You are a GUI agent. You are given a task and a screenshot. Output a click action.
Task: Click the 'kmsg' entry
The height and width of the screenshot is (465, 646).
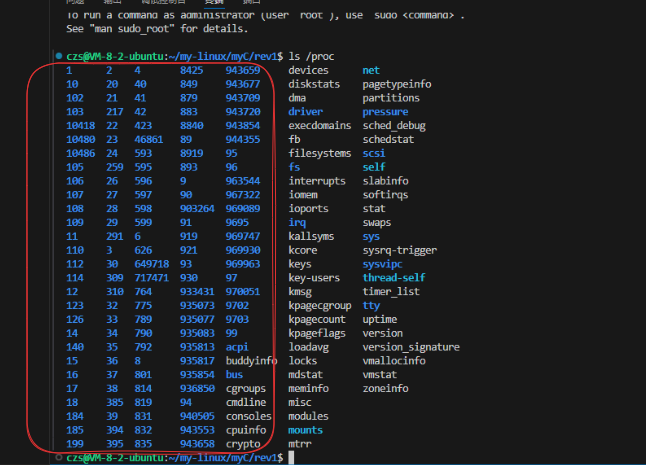[x=300, y=292]
